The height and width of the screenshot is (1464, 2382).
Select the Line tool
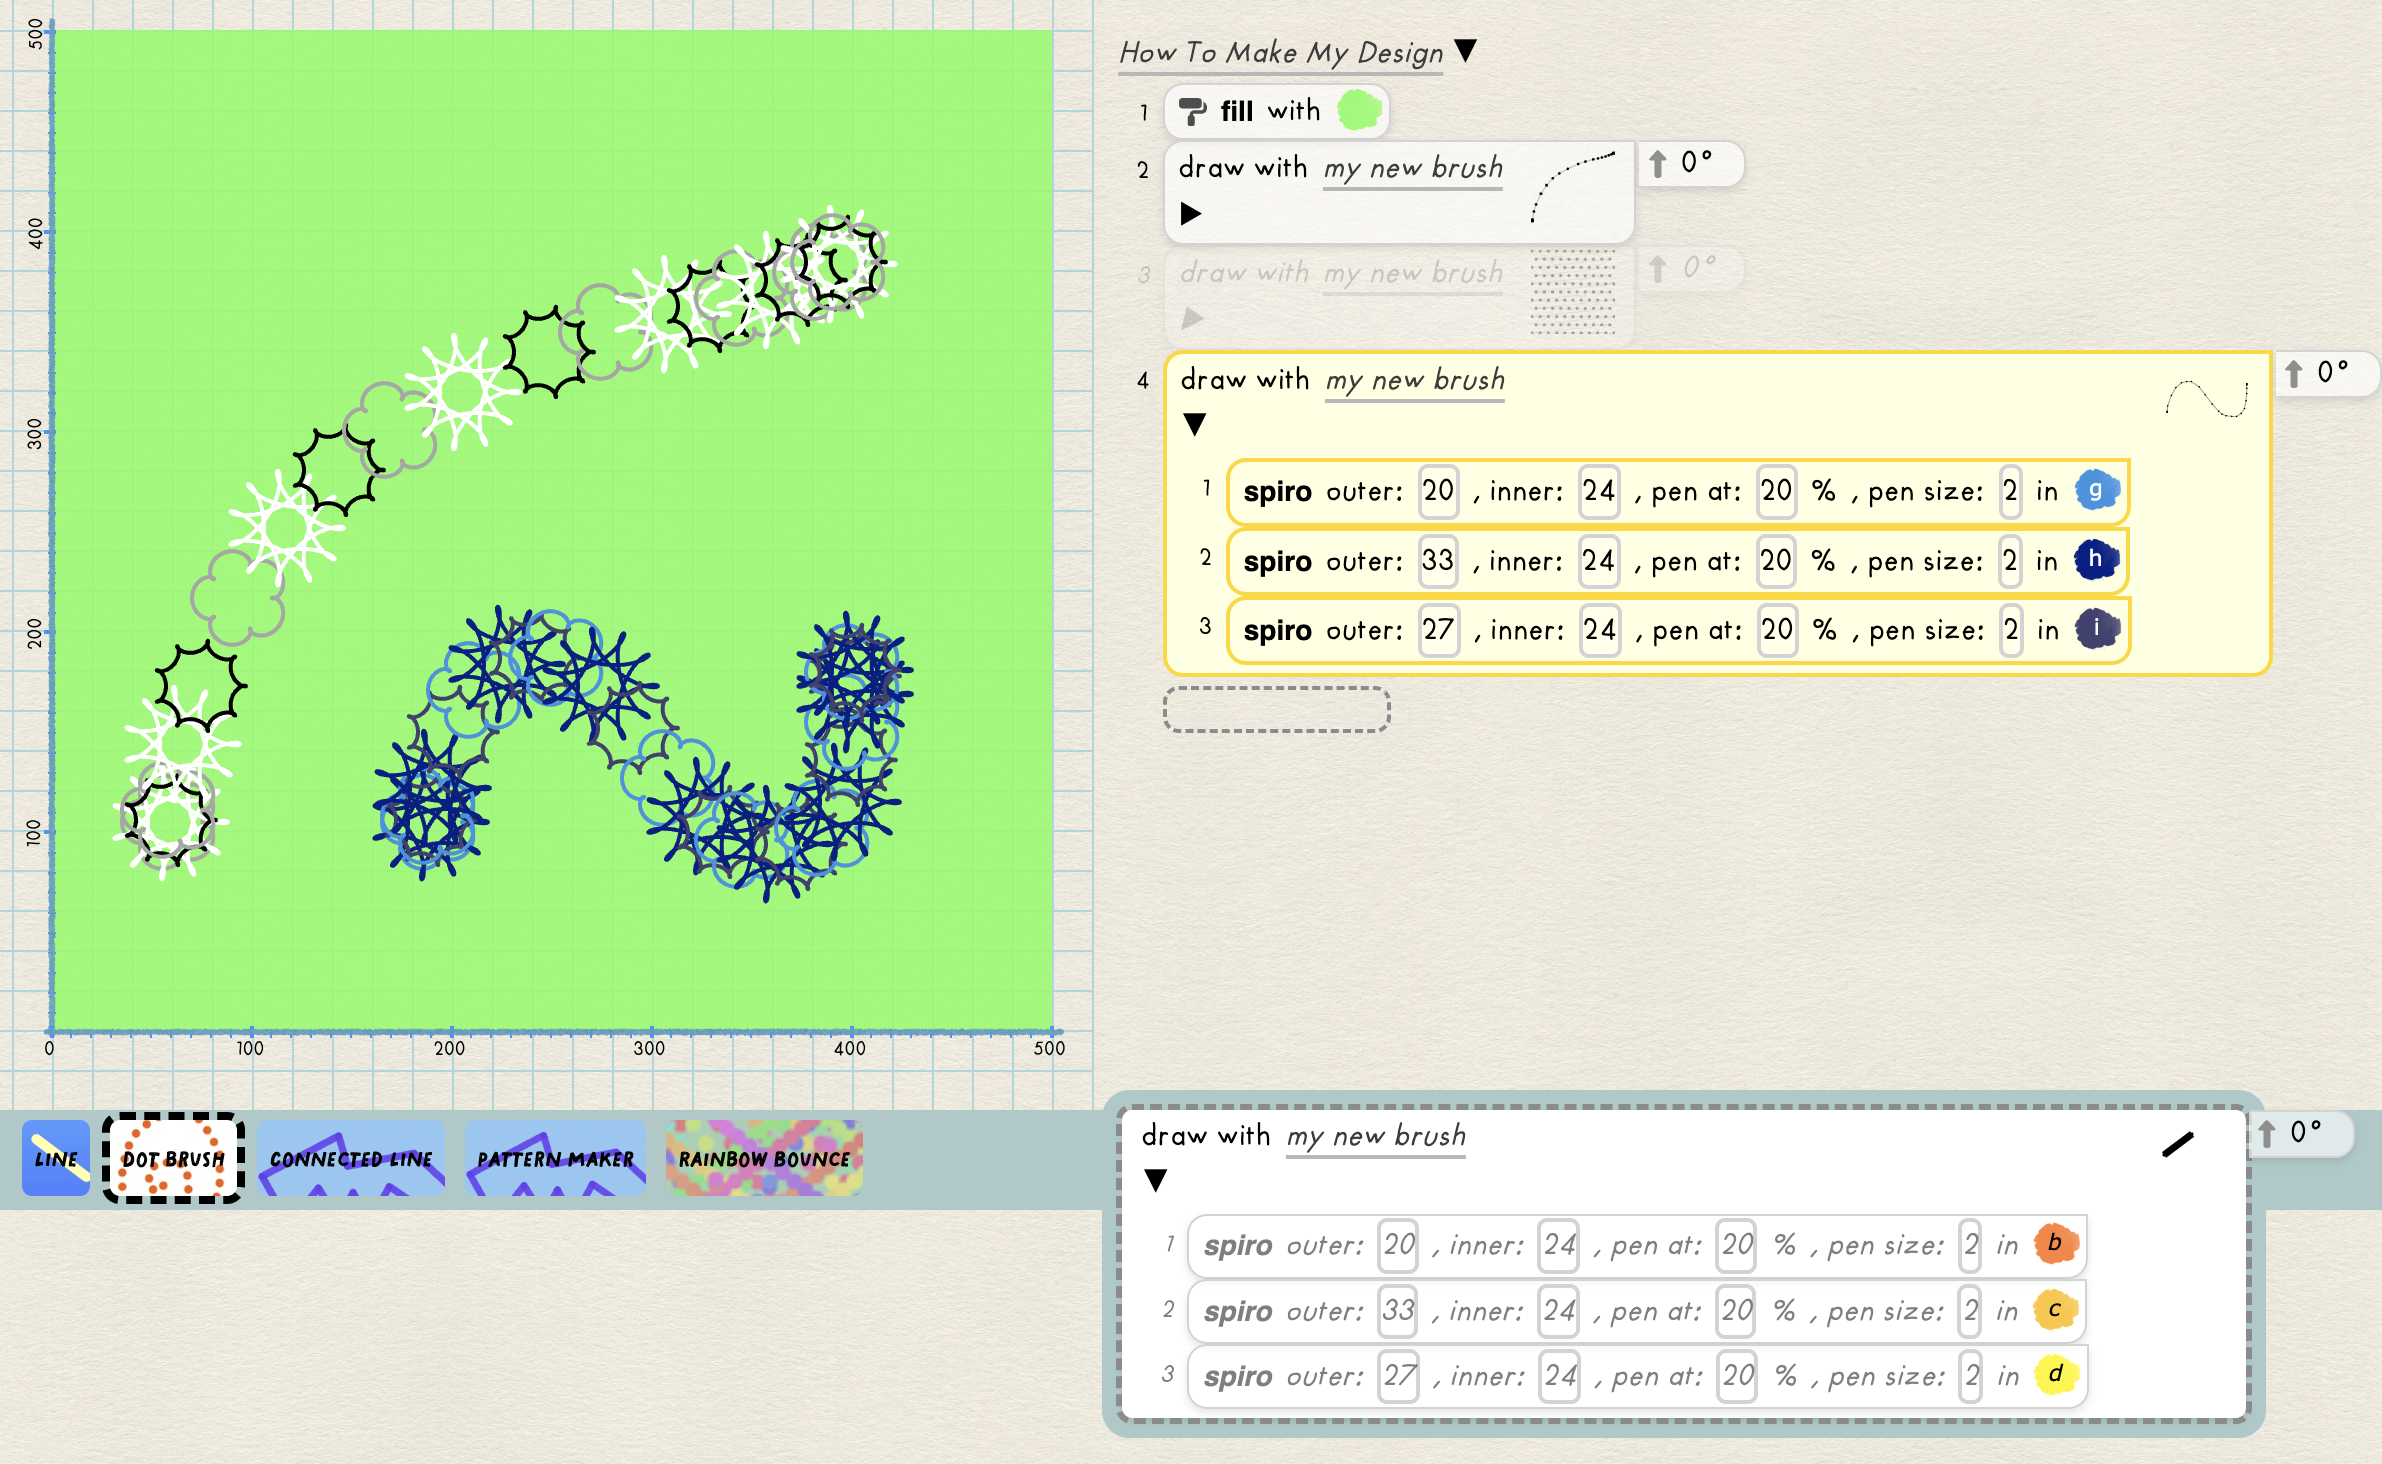[56, 1158]
